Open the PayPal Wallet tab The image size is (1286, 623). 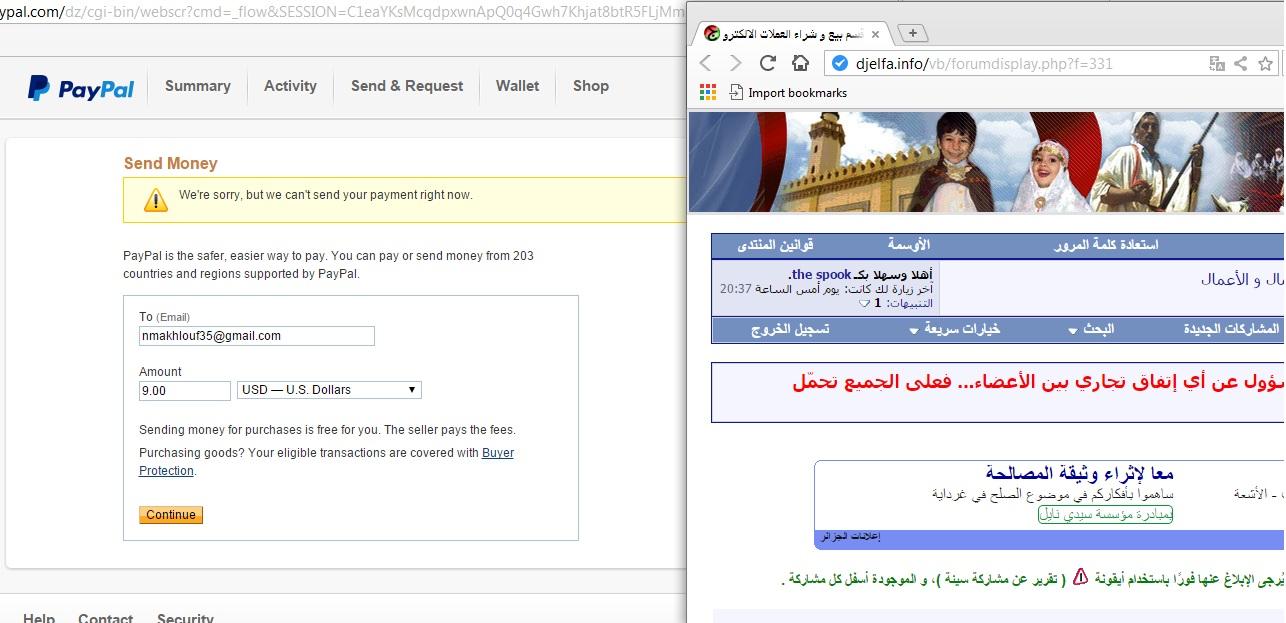(517, 86)
